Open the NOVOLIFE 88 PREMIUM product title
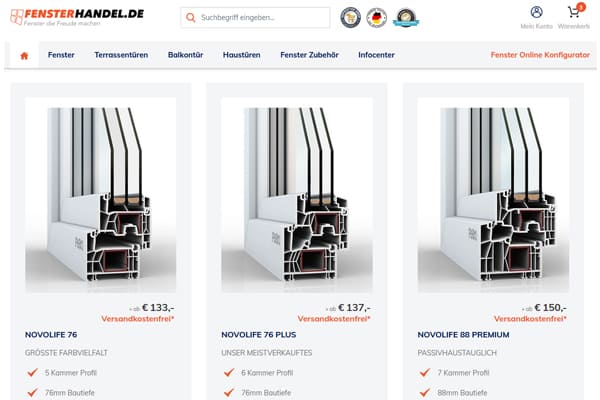 463,335
